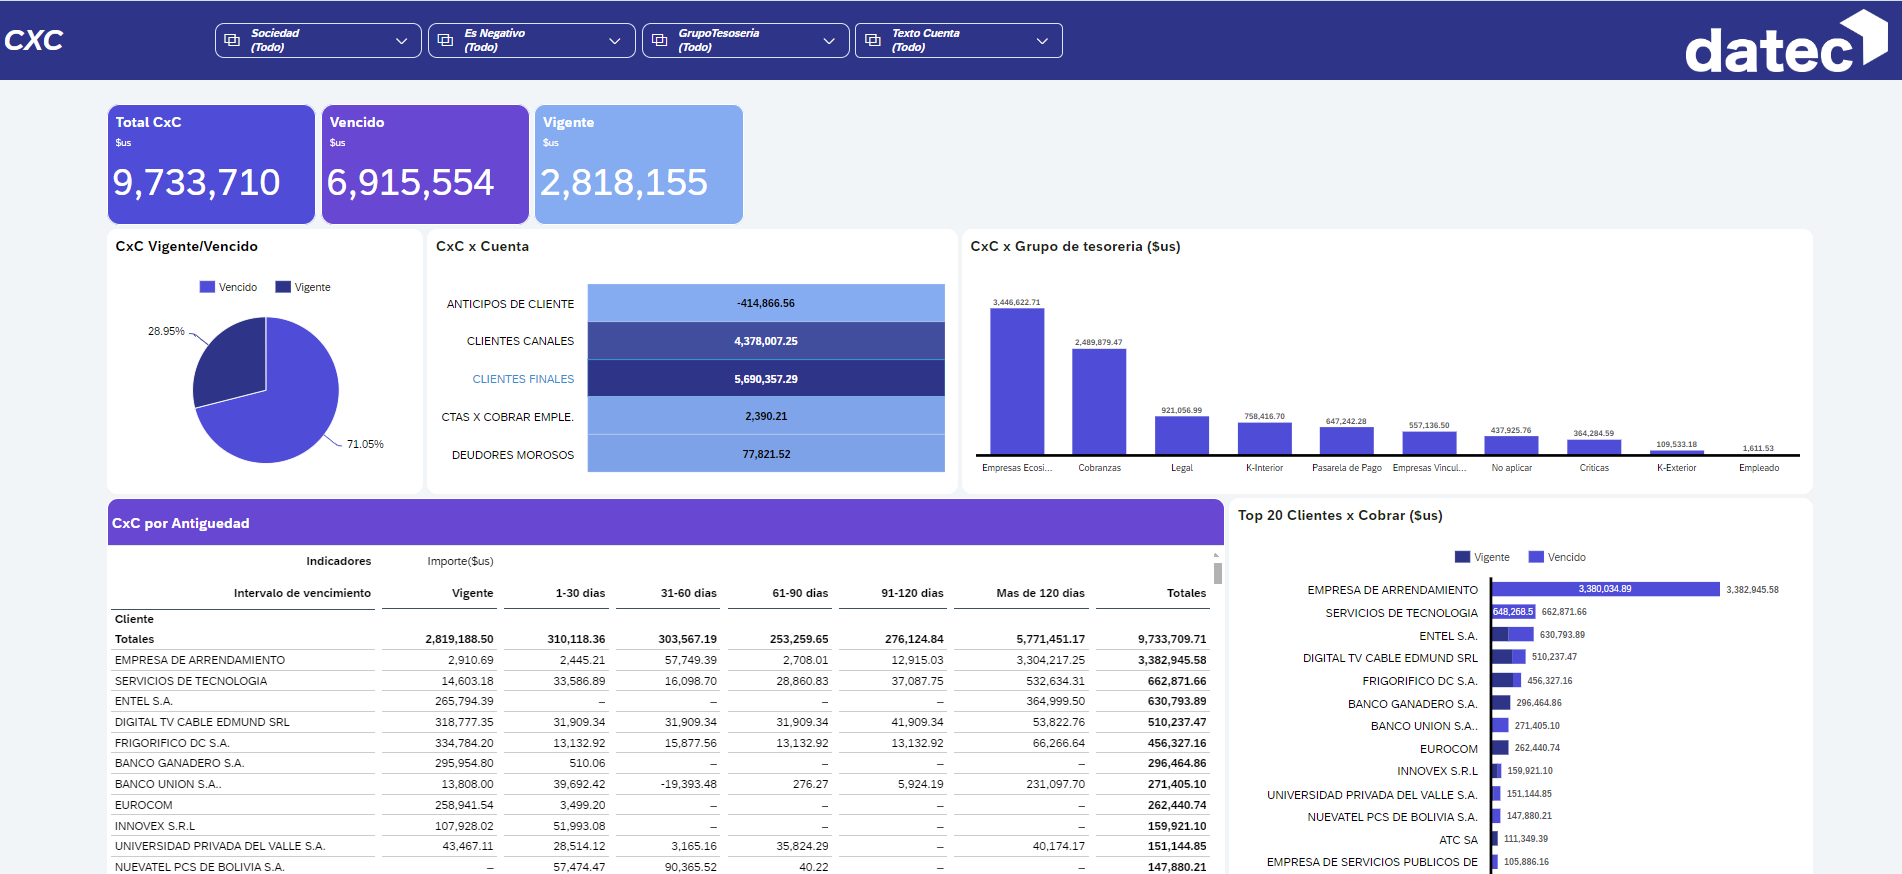The image size is (1902, 874).
Task: Select the Vigente KPI card
Action: [639, 164]
